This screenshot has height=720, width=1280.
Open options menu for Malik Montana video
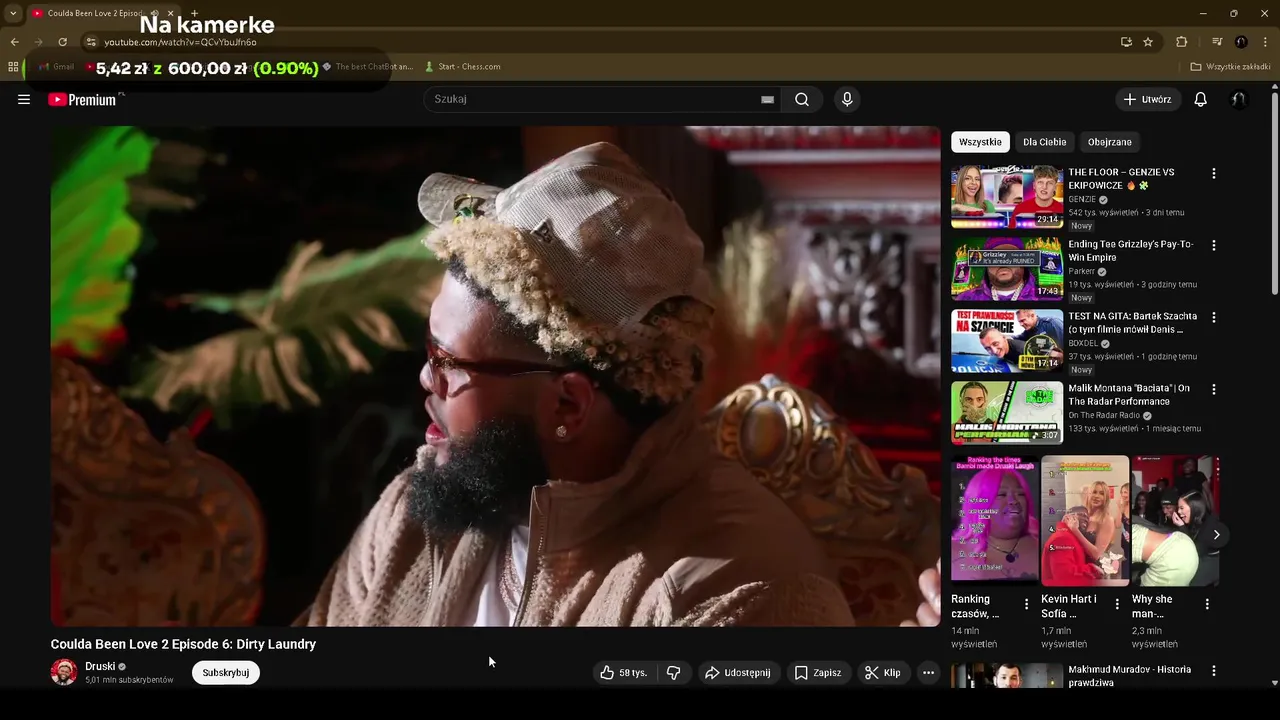click(x=1214, y=389)
